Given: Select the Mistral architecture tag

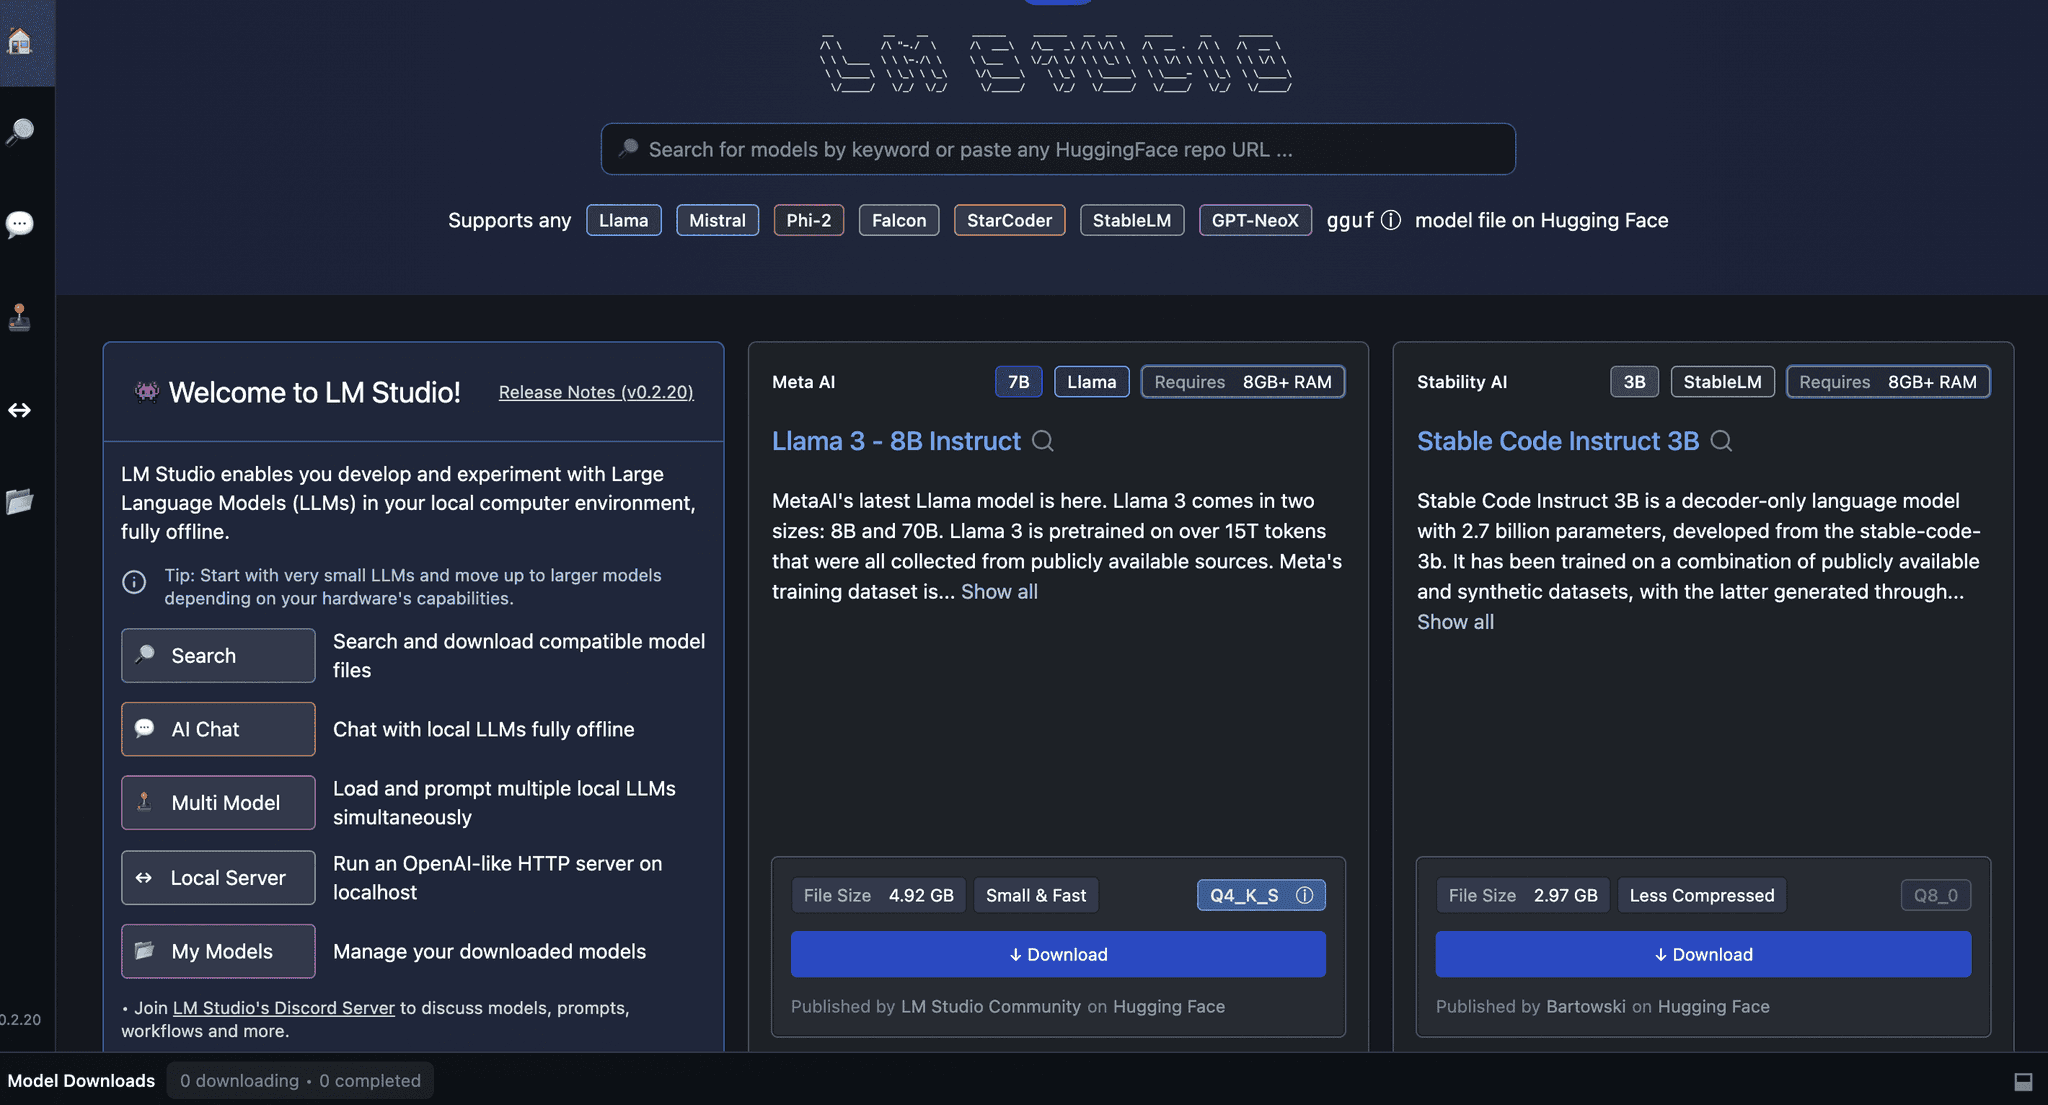Looking at the screenshot, I should (x=717, y=220).
